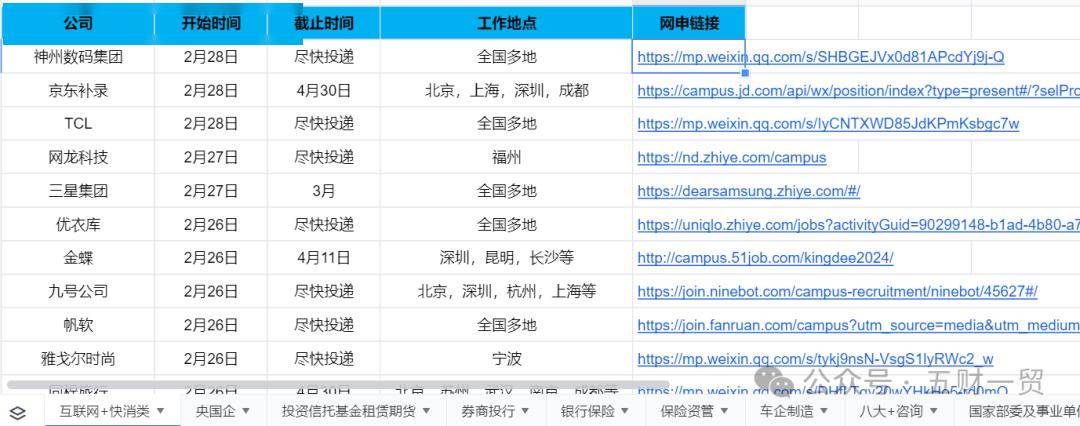Select the 3月 deadline cell for 三星集团
This screenshot has height=426, width=1080.
tap(324, 191)
